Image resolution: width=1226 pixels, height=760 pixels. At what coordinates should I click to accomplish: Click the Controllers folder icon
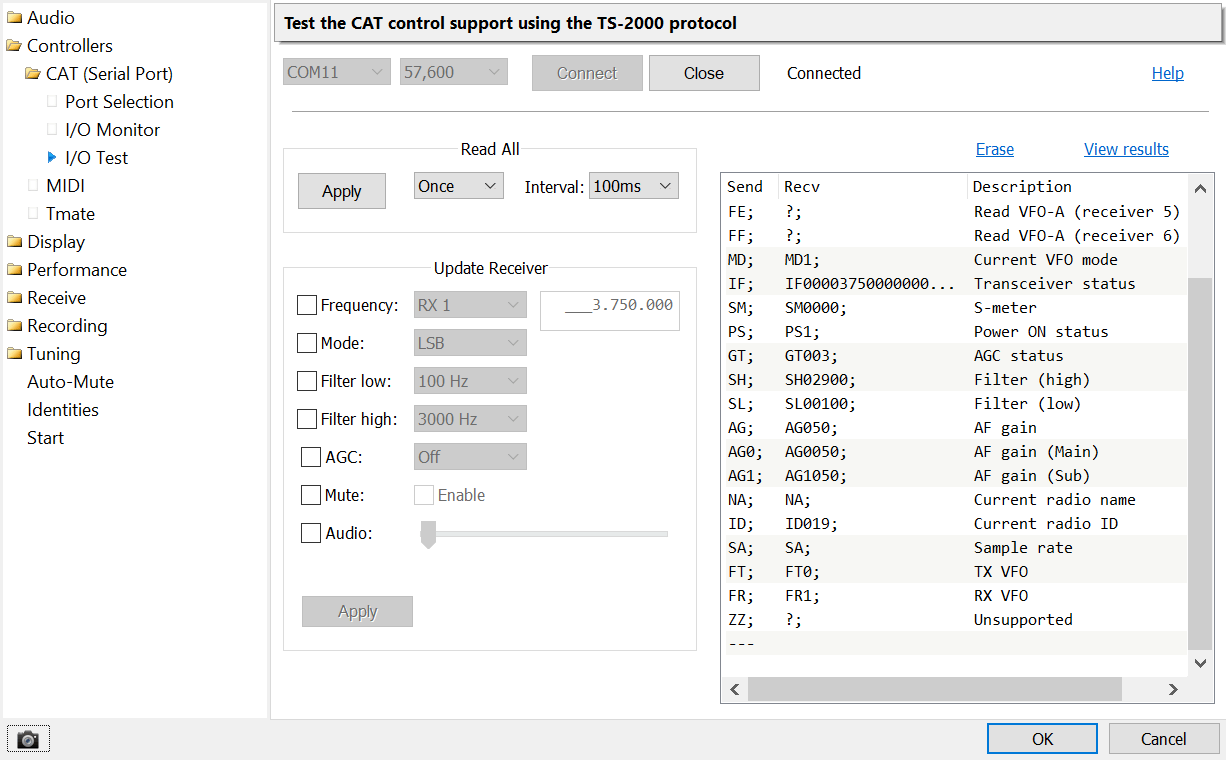(x=14, y=46)
